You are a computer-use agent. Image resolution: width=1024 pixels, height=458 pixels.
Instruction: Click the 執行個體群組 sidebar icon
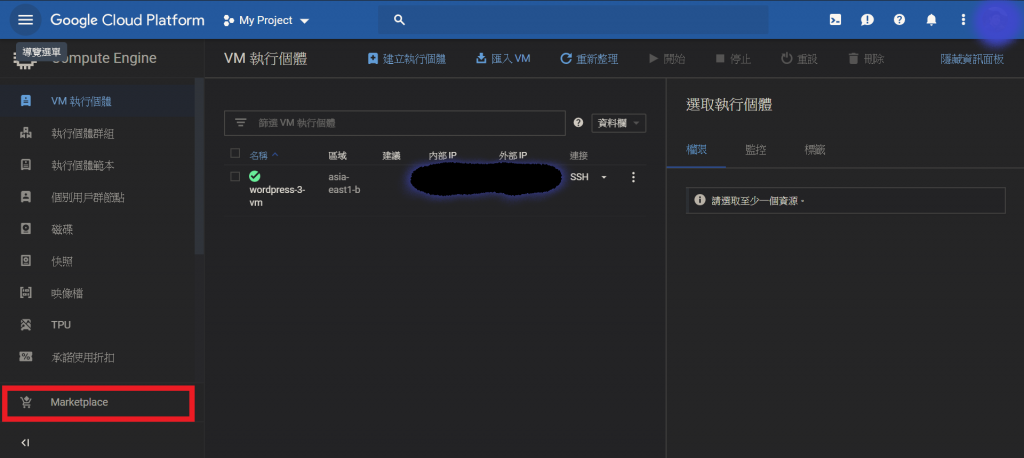coord(25,133)
